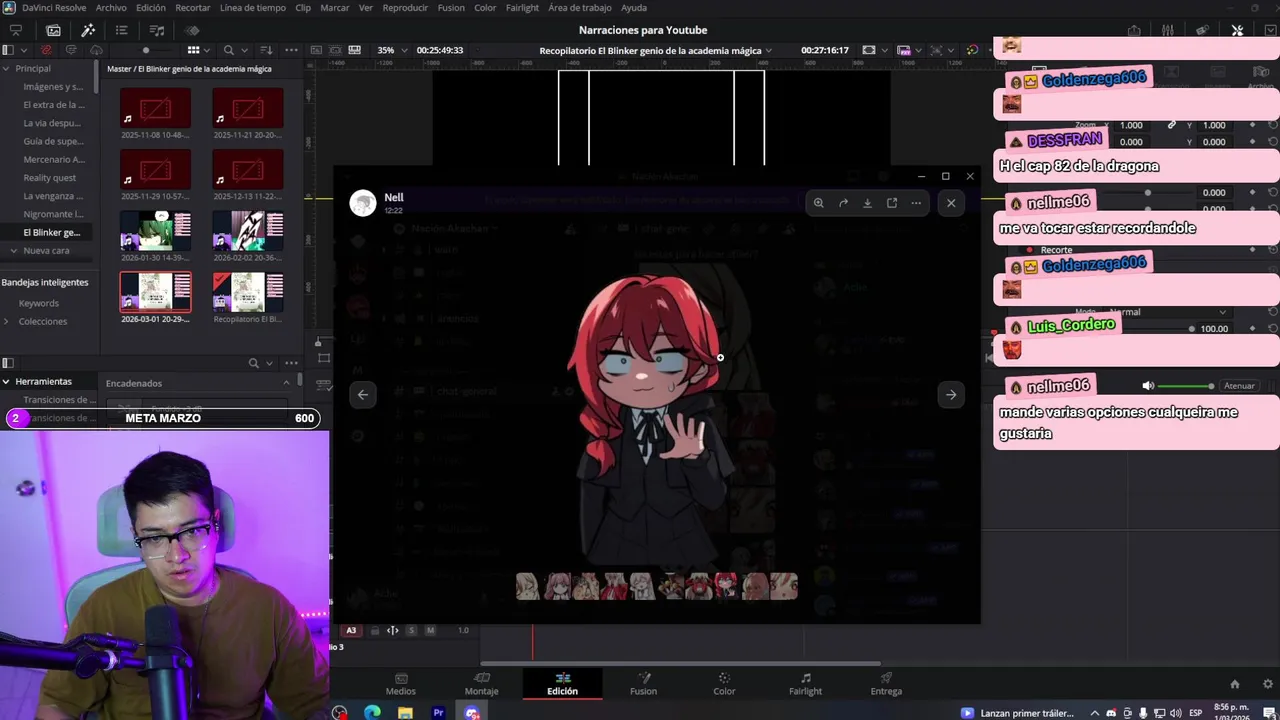Open the media pool search filter dropdown
The width and height of the screenshot is (1280, 720).
(x=244, y=50)
